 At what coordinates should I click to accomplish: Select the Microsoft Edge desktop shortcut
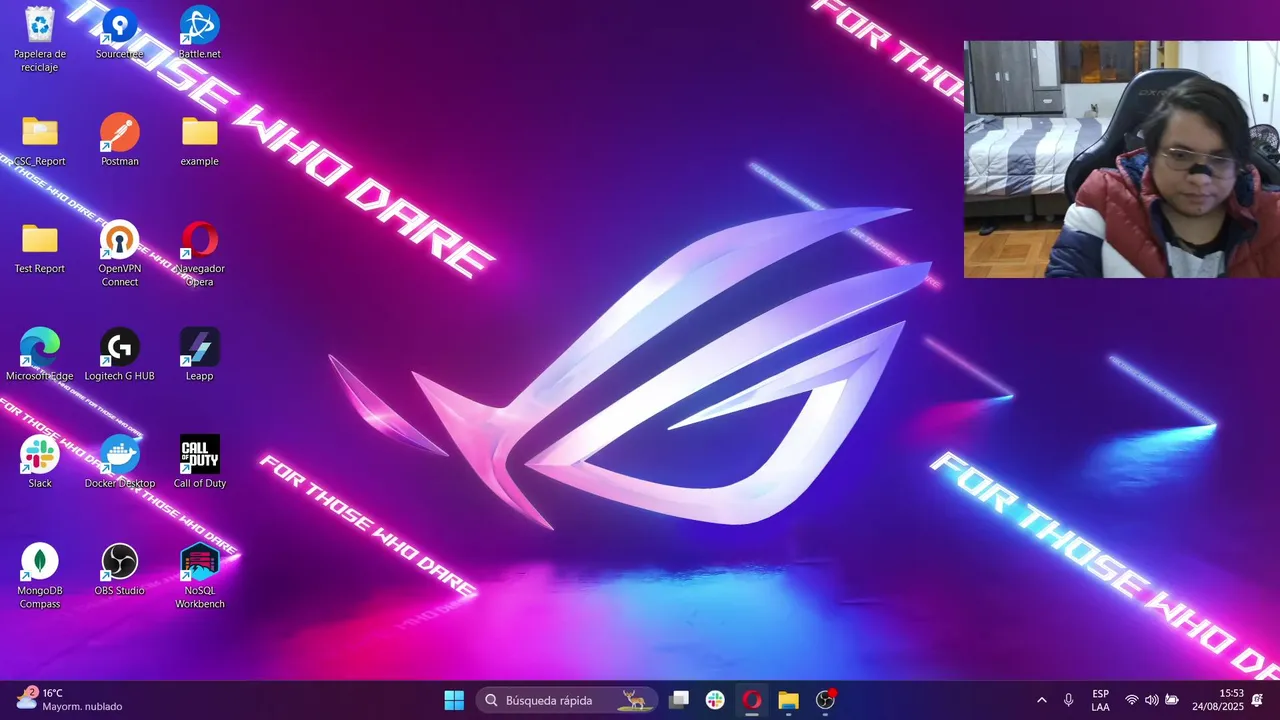coord(40,354)
